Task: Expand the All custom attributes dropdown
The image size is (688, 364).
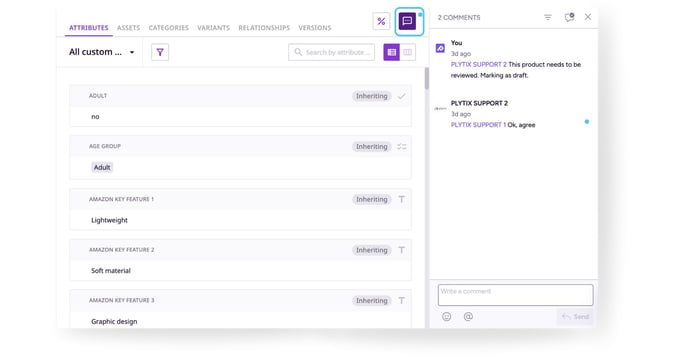Action: click(x=102, y=52)
